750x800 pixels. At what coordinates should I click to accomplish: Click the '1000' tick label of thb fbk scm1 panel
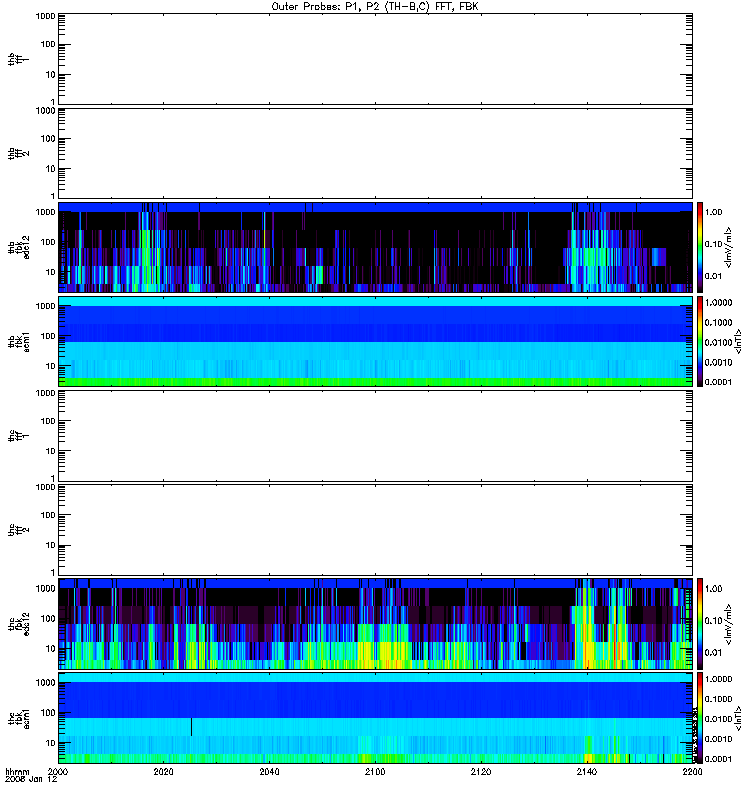coord(45,306)
